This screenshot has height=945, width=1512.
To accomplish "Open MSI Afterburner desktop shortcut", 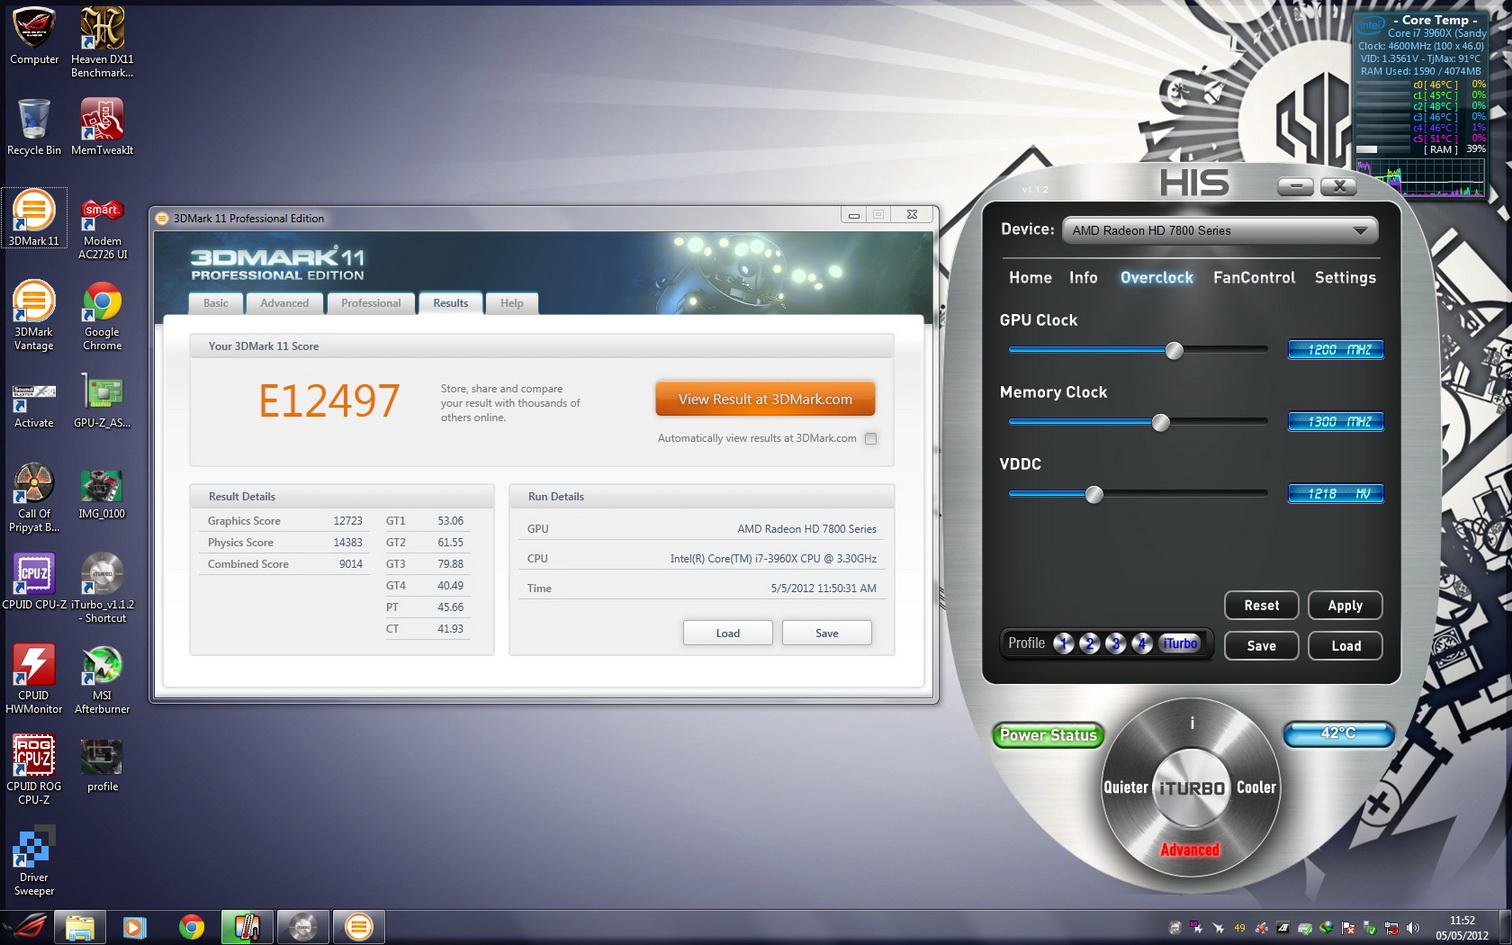I will [102, 680].
